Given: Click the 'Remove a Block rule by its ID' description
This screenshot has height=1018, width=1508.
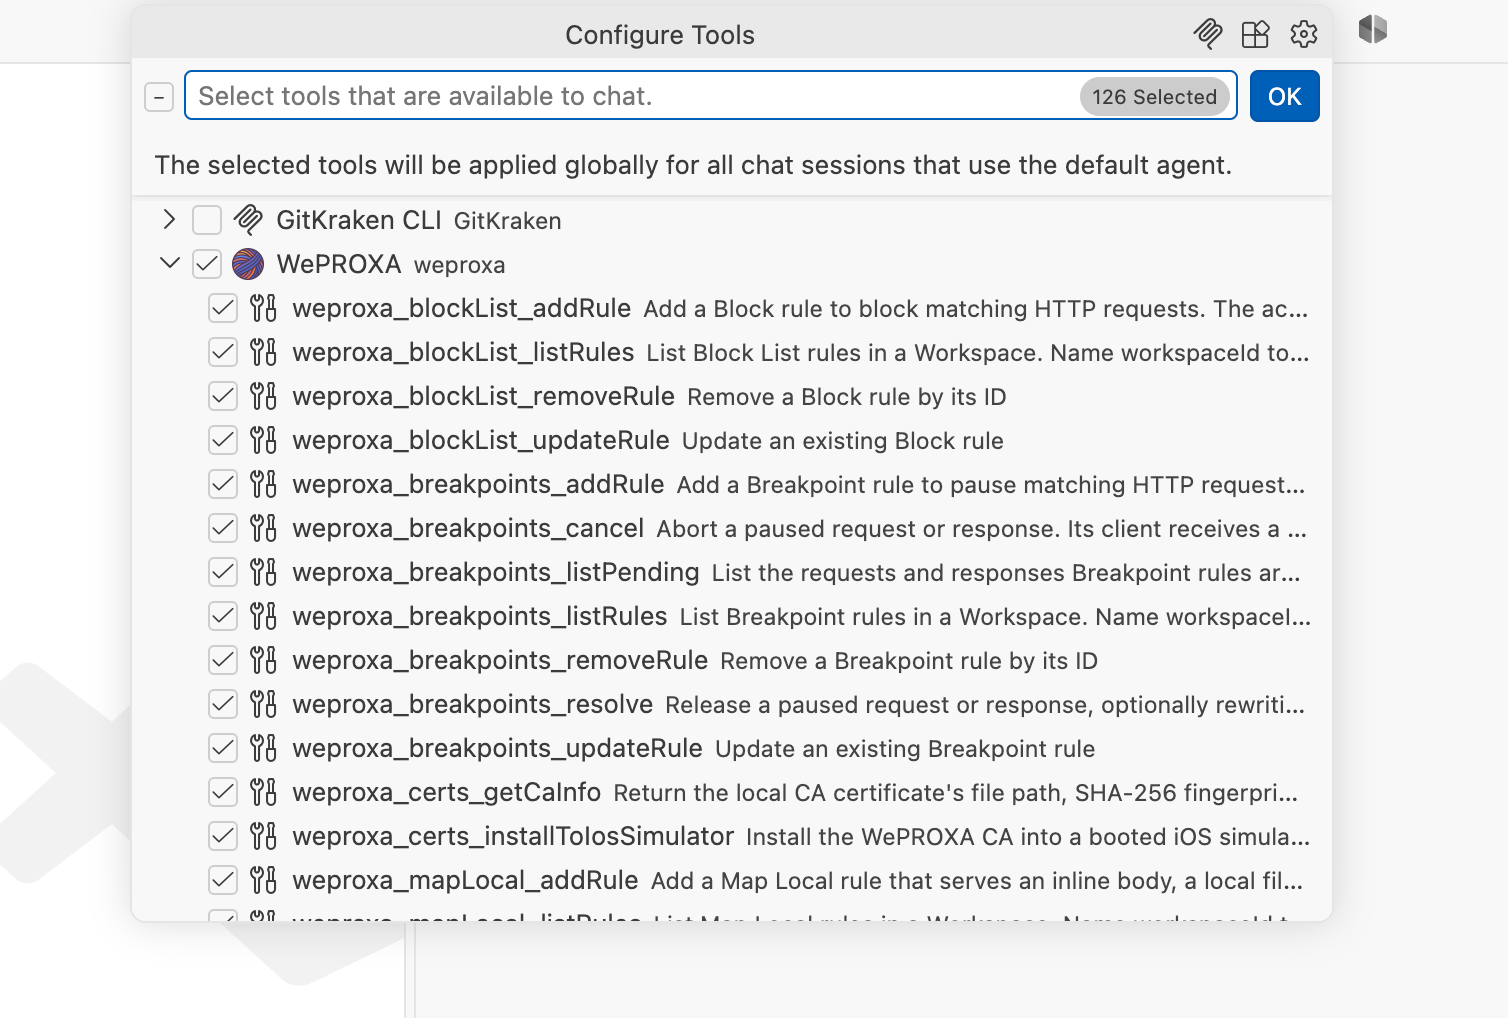Looking at the screenshot, I should pos(847,397).
